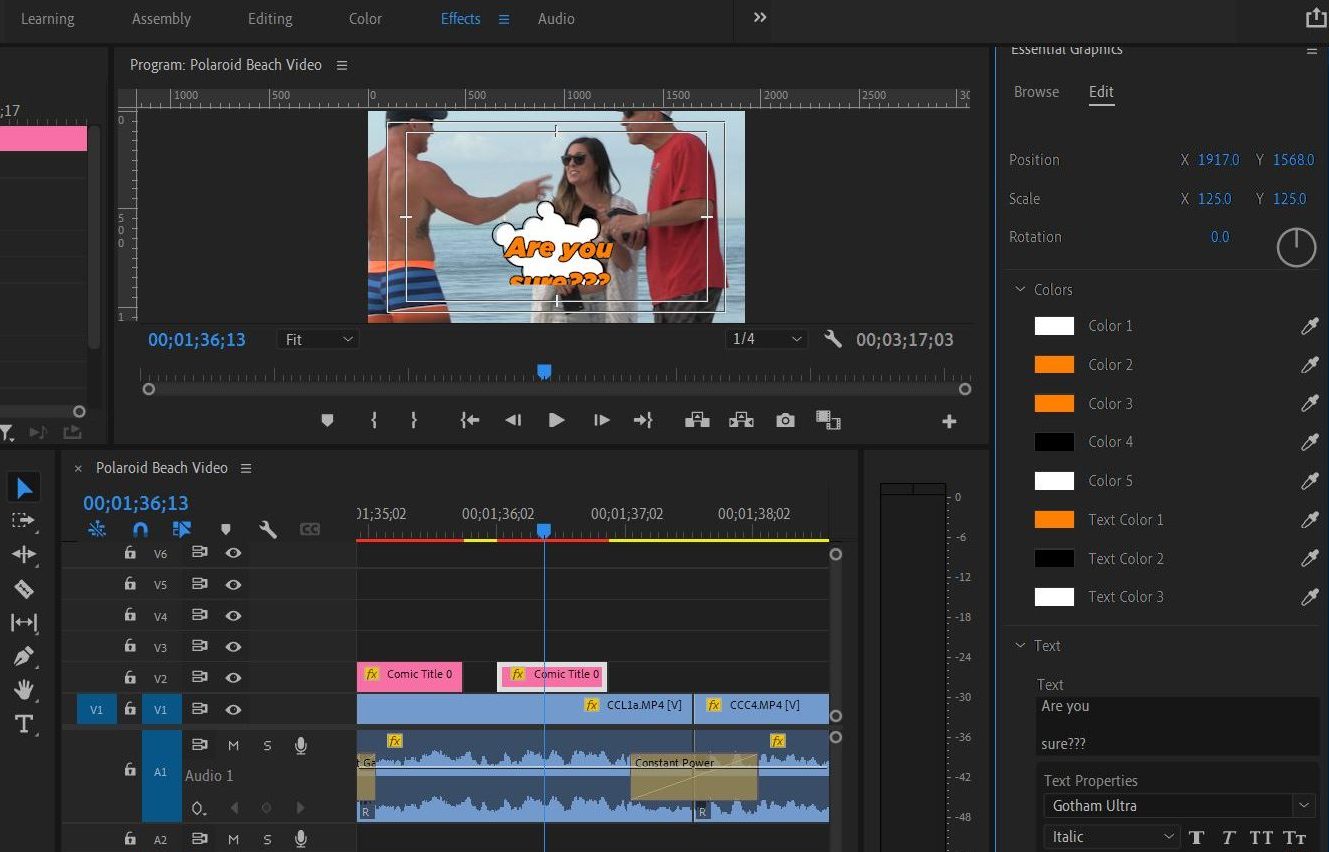Click the Color 2 orange swatch
Screen dimensions: 1329x852
pos(1054,365)
